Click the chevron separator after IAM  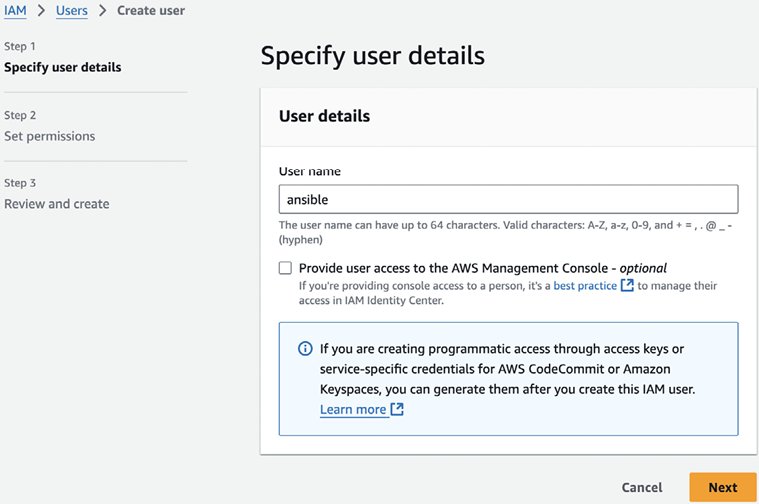(41, 11)
